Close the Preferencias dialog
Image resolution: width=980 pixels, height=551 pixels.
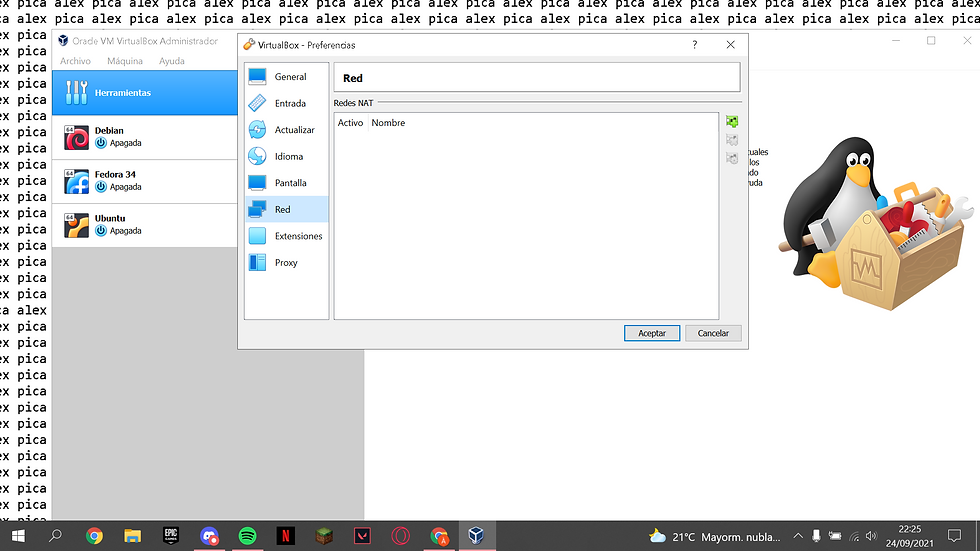point(730,45)
